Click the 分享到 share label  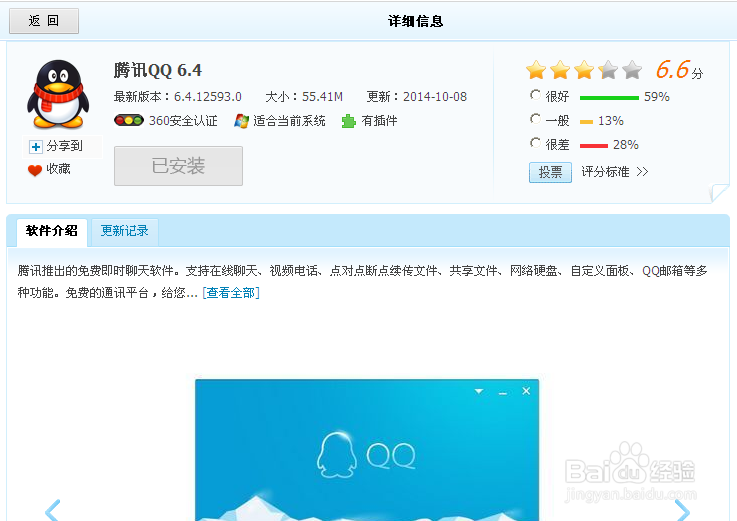click(64, 146)
